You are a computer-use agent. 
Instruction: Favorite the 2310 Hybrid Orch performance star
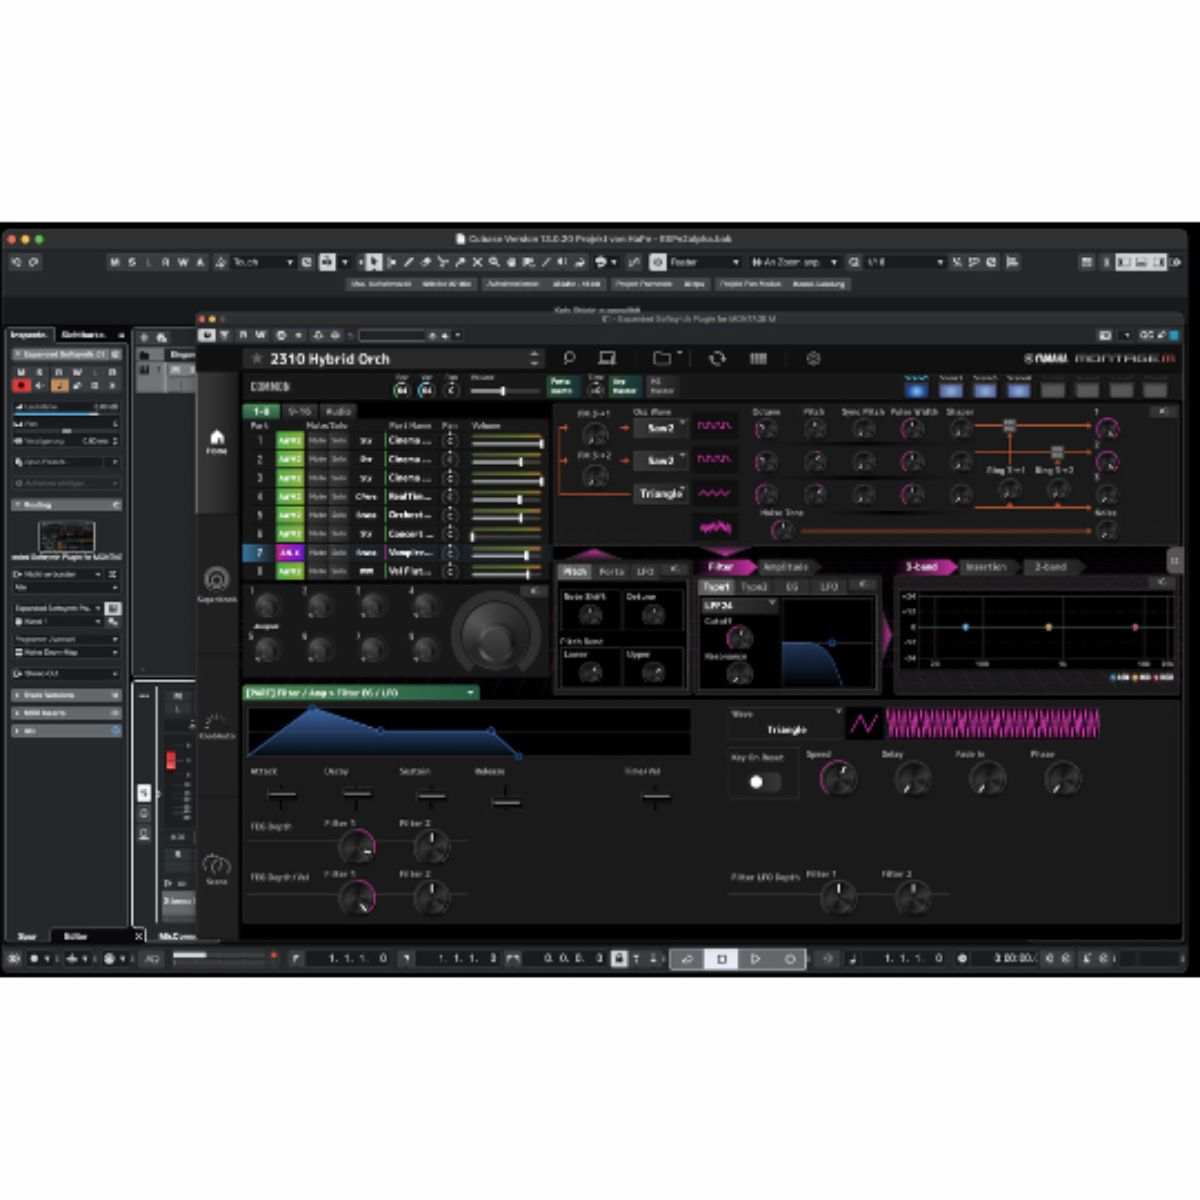pyautogui.click(x=257, y=359)
